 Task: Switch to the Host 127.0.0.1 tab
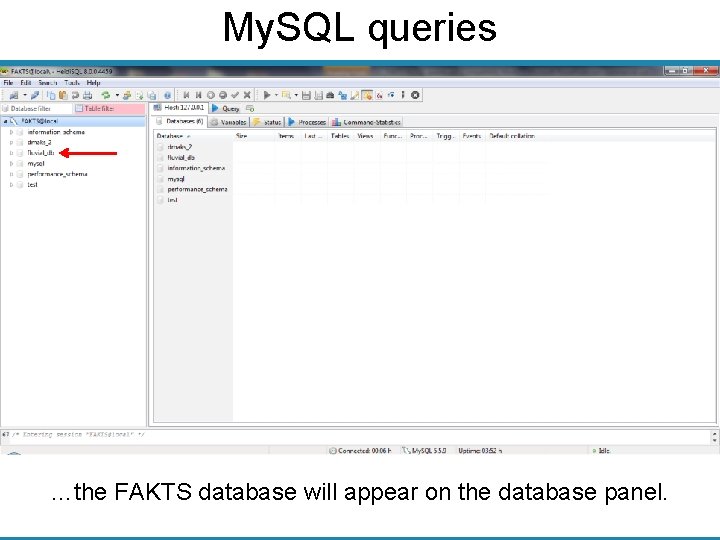[179, 108]
